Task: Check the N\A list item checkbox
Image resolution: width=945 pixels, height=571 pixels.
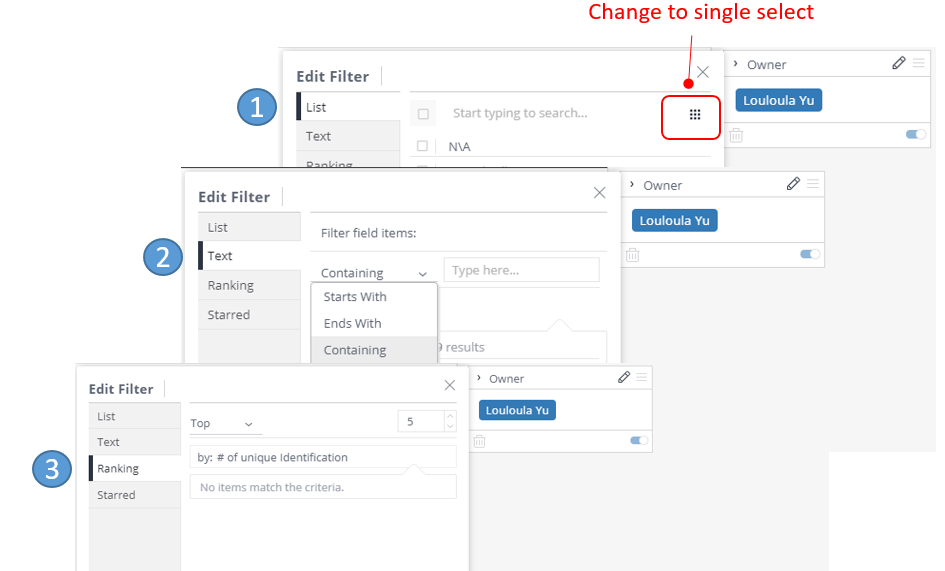Action: point(422,146)
